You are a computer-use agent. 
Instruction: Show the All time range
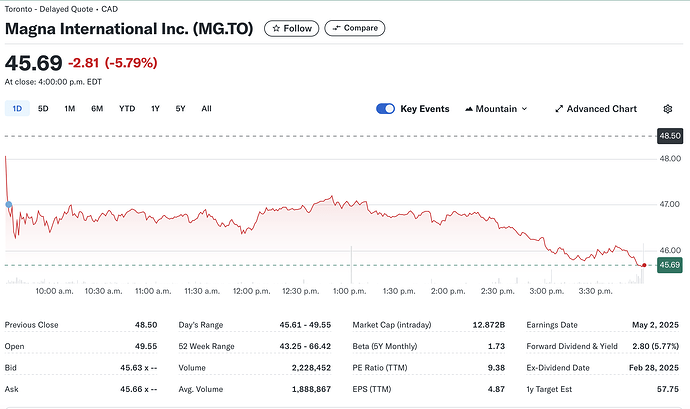pos(206,108)
